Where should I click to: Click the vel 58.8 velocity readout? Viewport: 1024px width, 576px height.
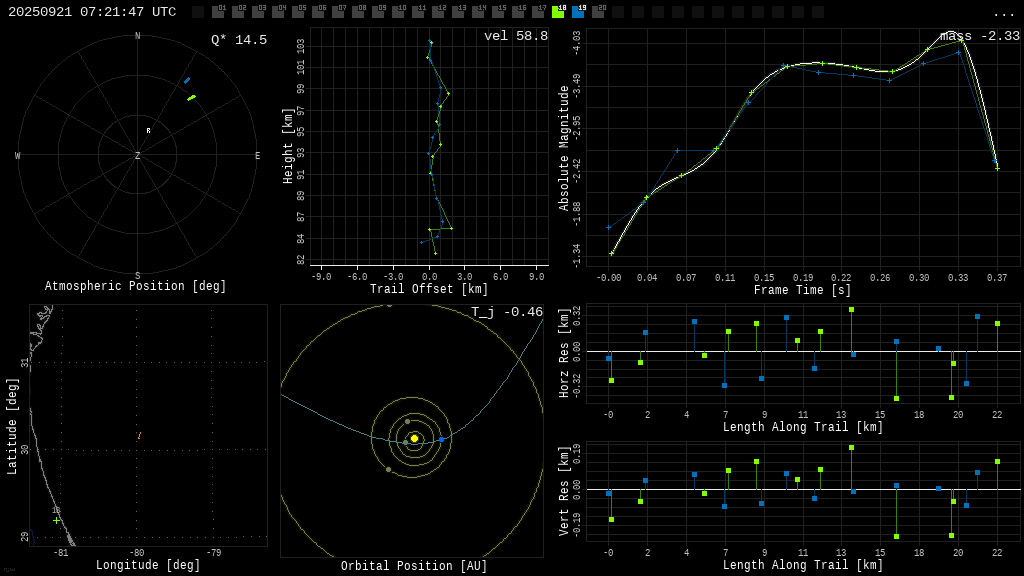516,36
